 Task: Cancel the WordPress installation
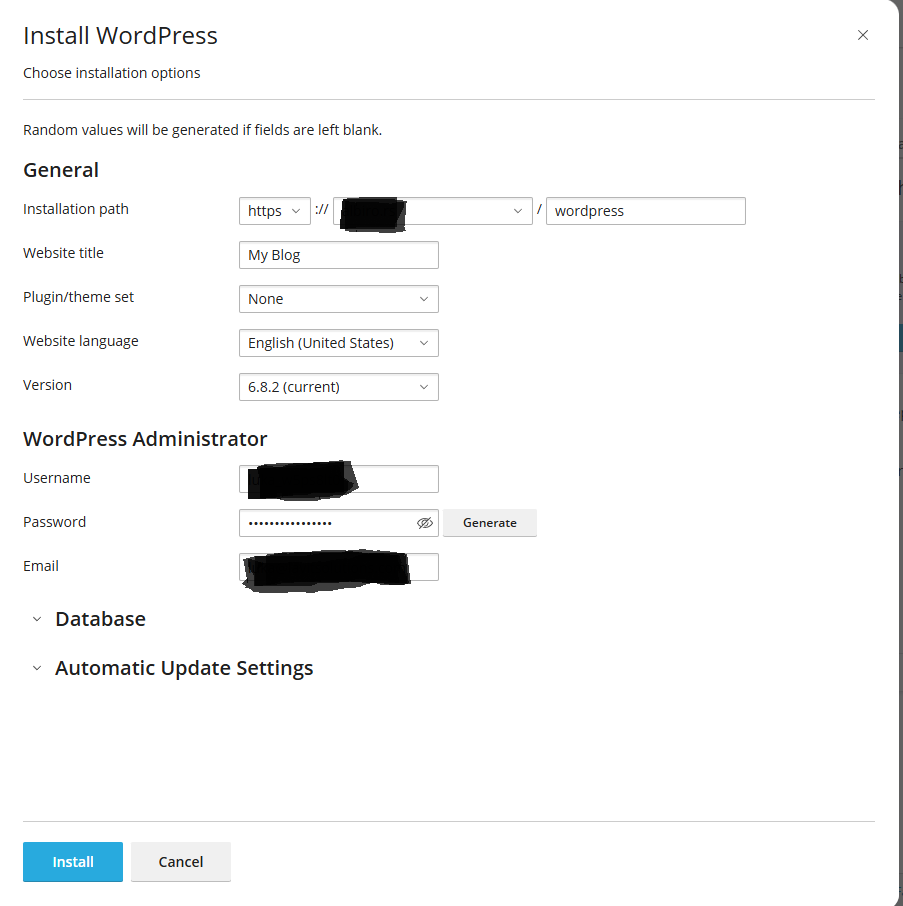[x=181, y=862]
